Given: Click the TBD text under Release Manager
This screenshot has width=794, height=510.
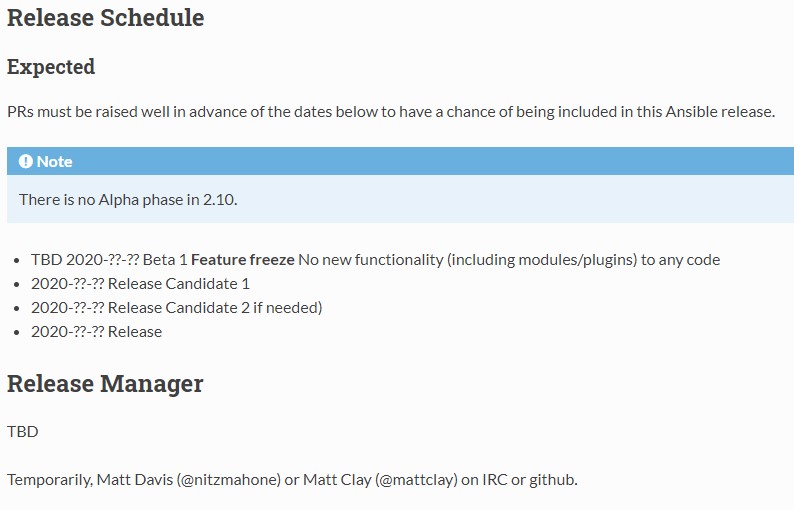Looking at the screenshot, I should click(x=23, y=431).
